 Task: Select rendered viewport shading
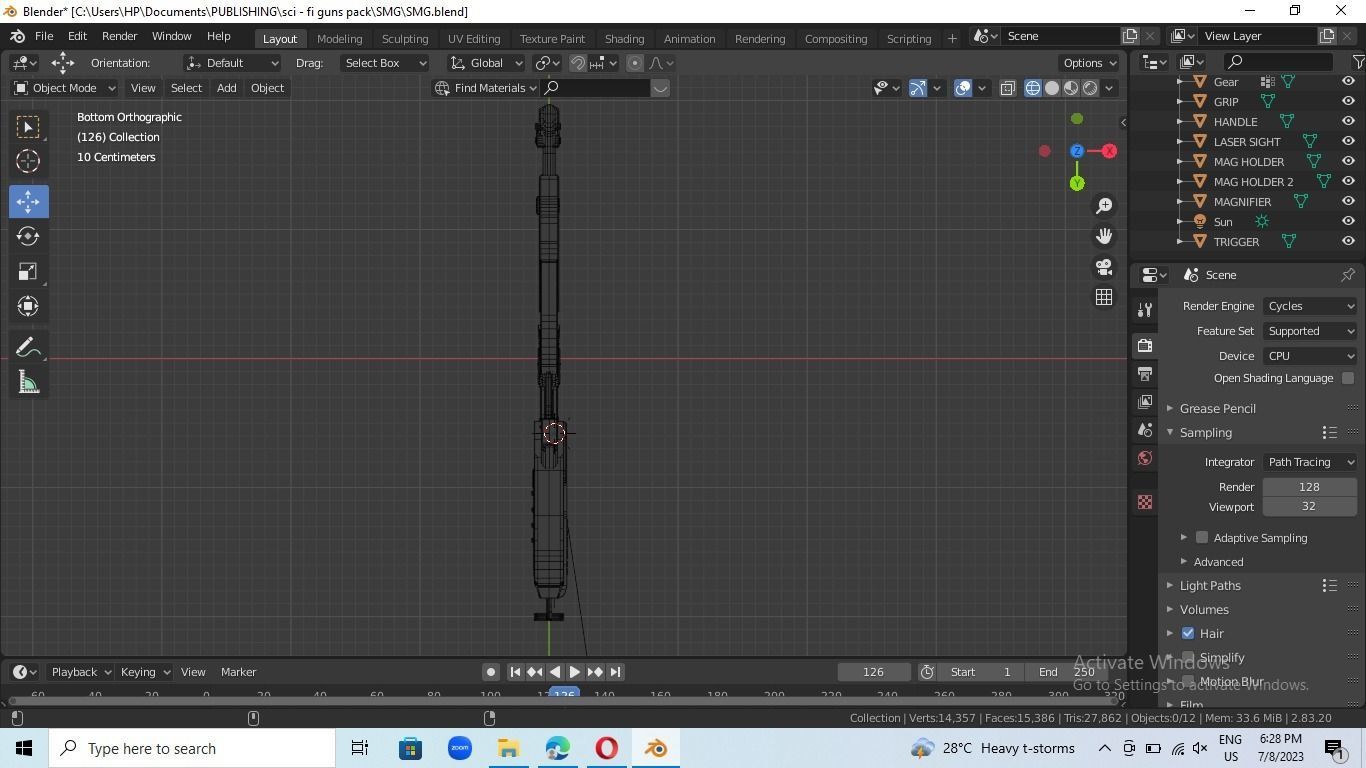coord(1090,88)
